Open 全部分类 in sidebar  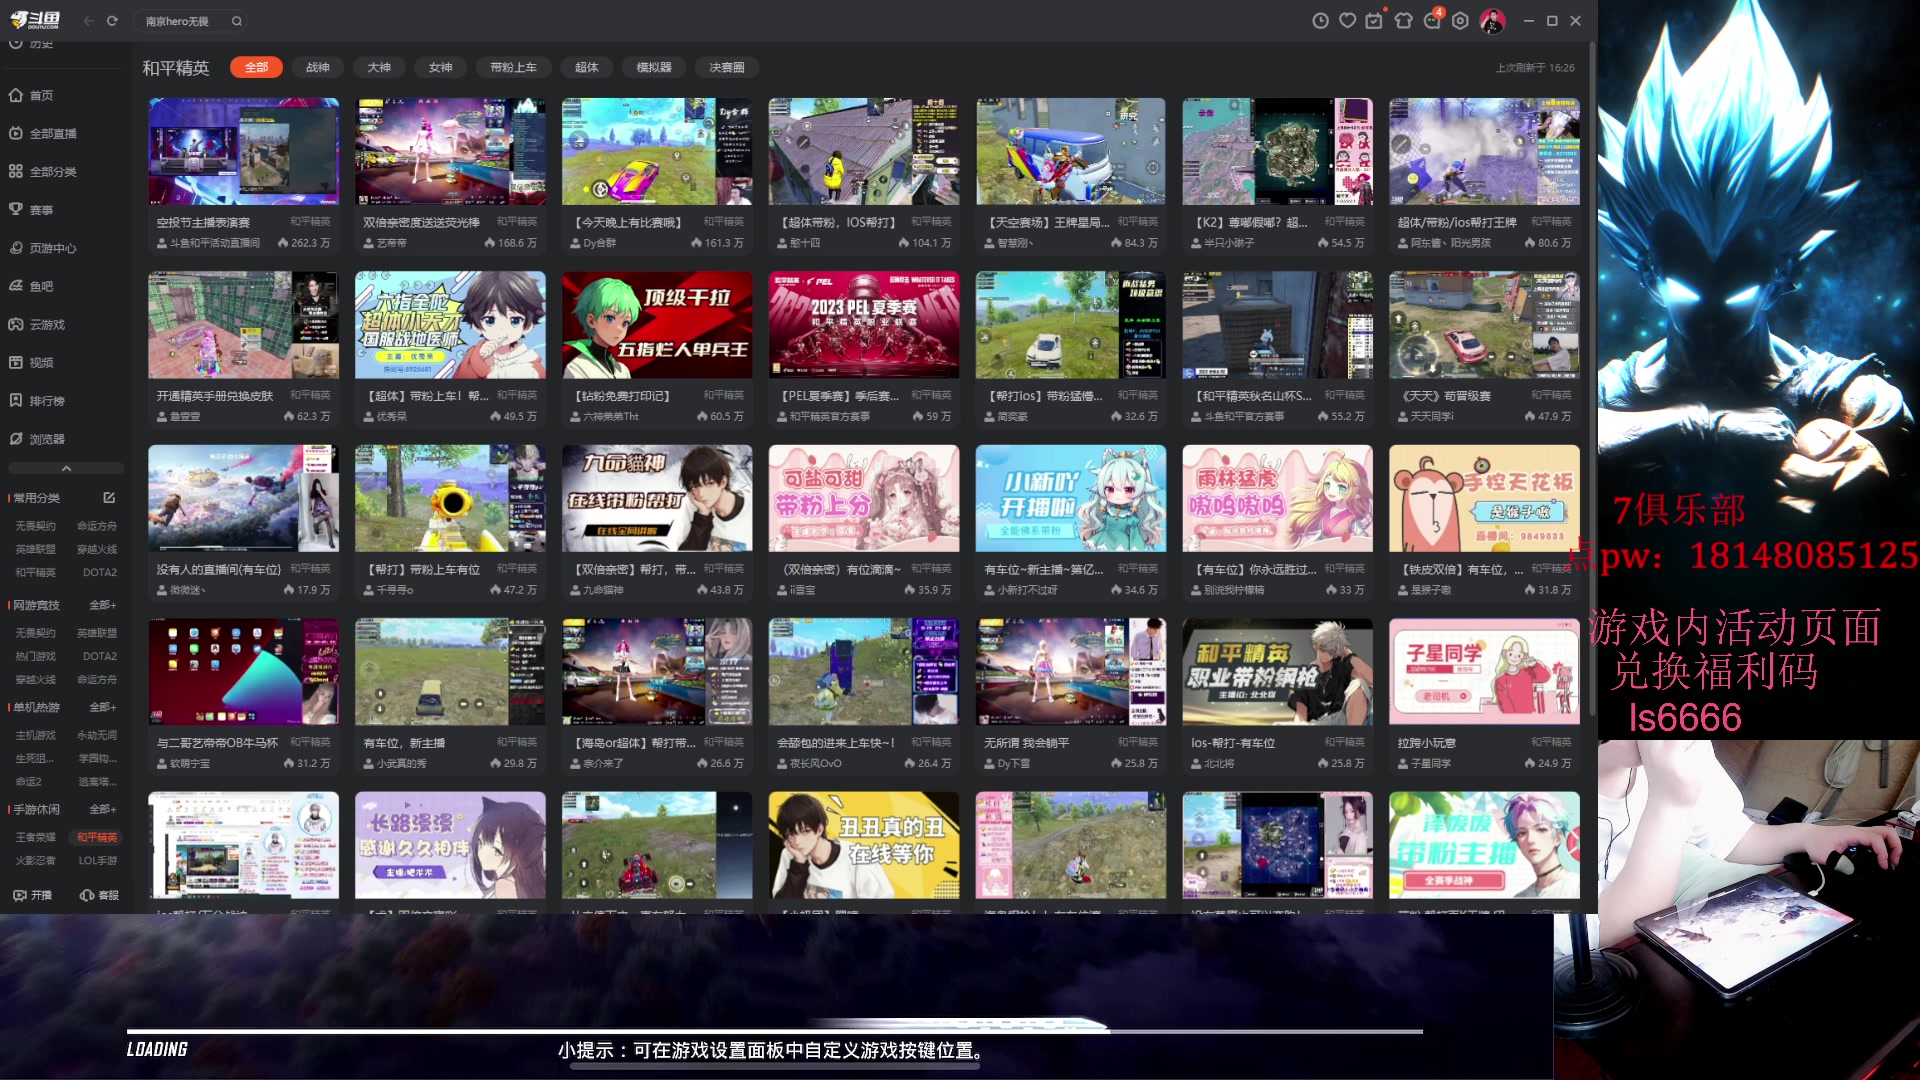click(43, 172)
